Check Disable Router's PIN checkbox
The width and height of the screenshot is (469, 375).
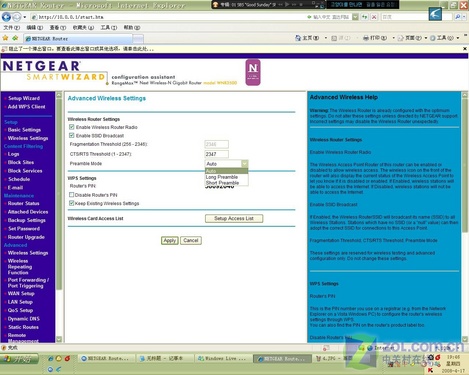click(x=71, y=195)
